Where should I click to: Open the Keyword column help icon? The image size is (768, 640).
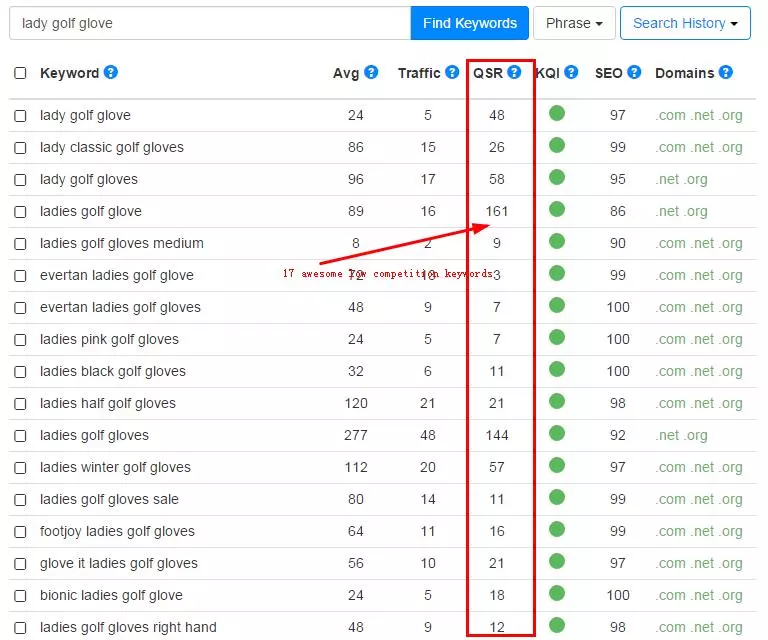[x=111, y=72]
